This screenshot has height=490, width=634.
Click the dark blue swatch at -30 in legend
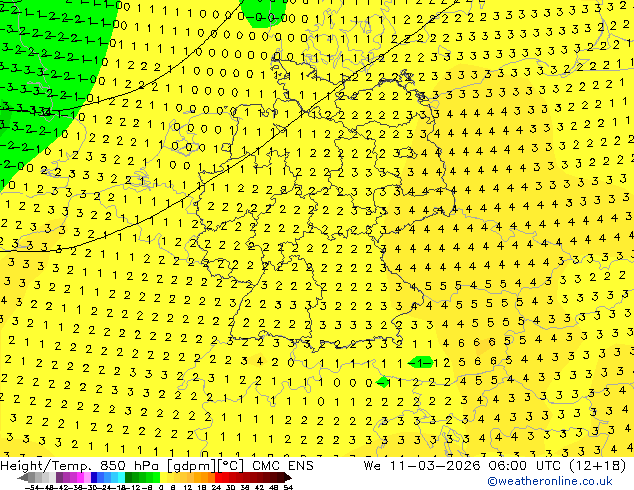(94, 477)
